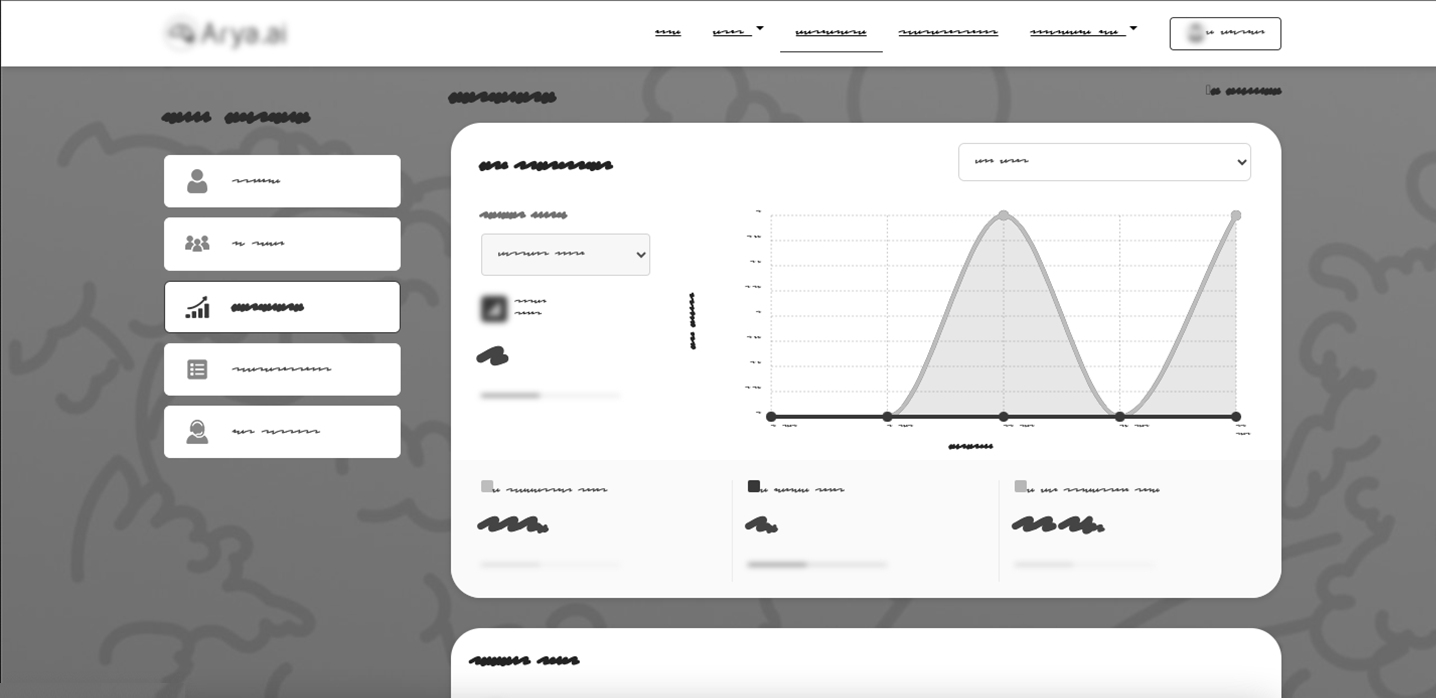Click the progress bar beside the chart
The image size is (1436, 698).
pos(550,396)
